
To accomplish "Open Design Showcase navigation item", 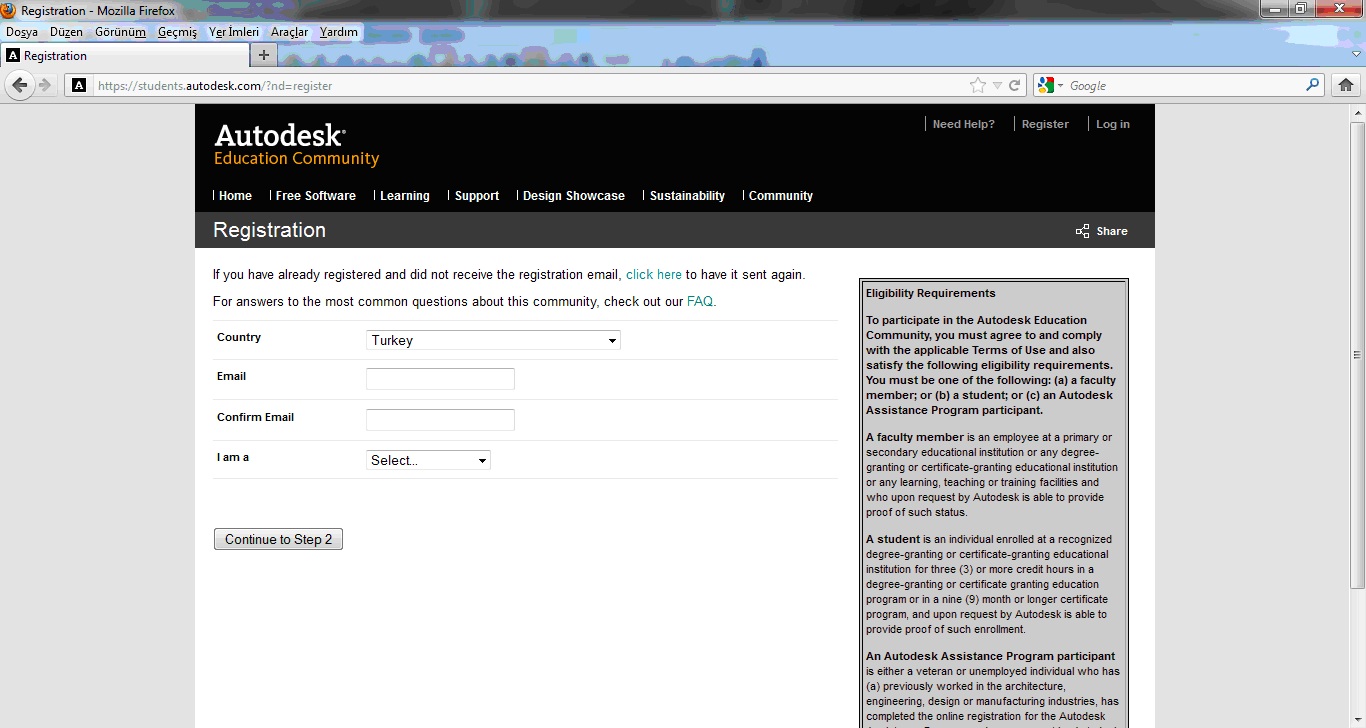I will pyautogui.click(x=574, y=196).
